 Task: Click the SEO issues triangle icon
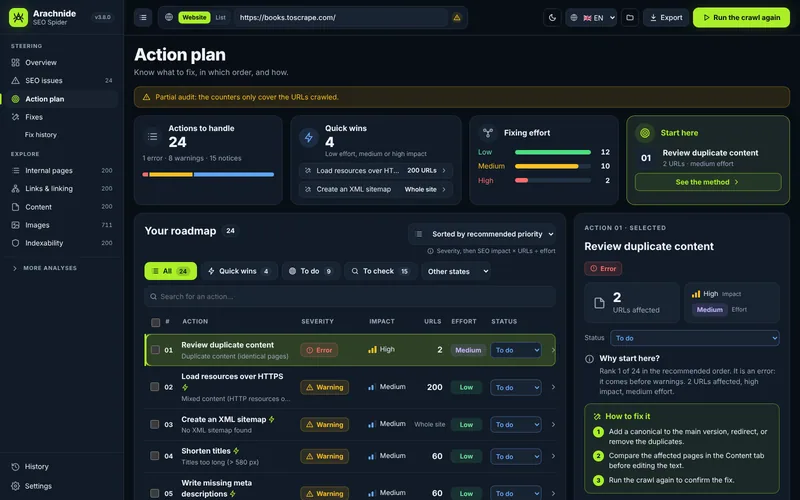pyautogui.click(x=15, y=81)
